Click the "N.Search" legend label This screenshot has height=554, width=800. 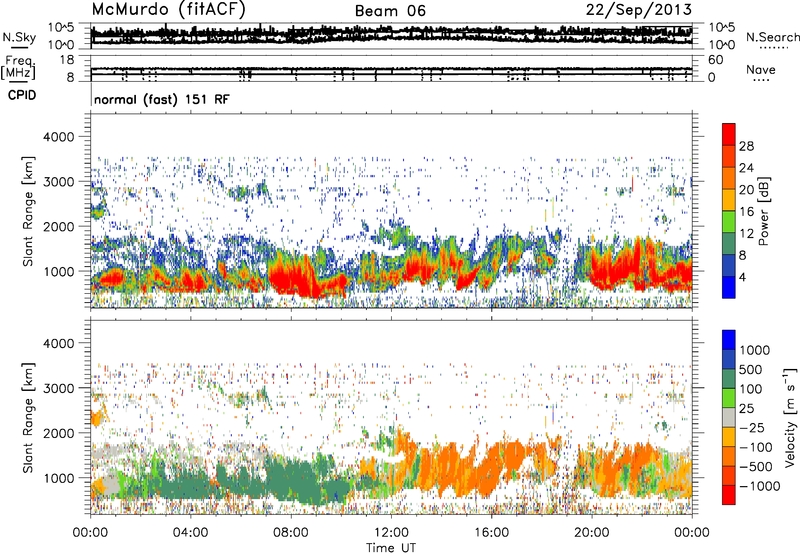772,37
